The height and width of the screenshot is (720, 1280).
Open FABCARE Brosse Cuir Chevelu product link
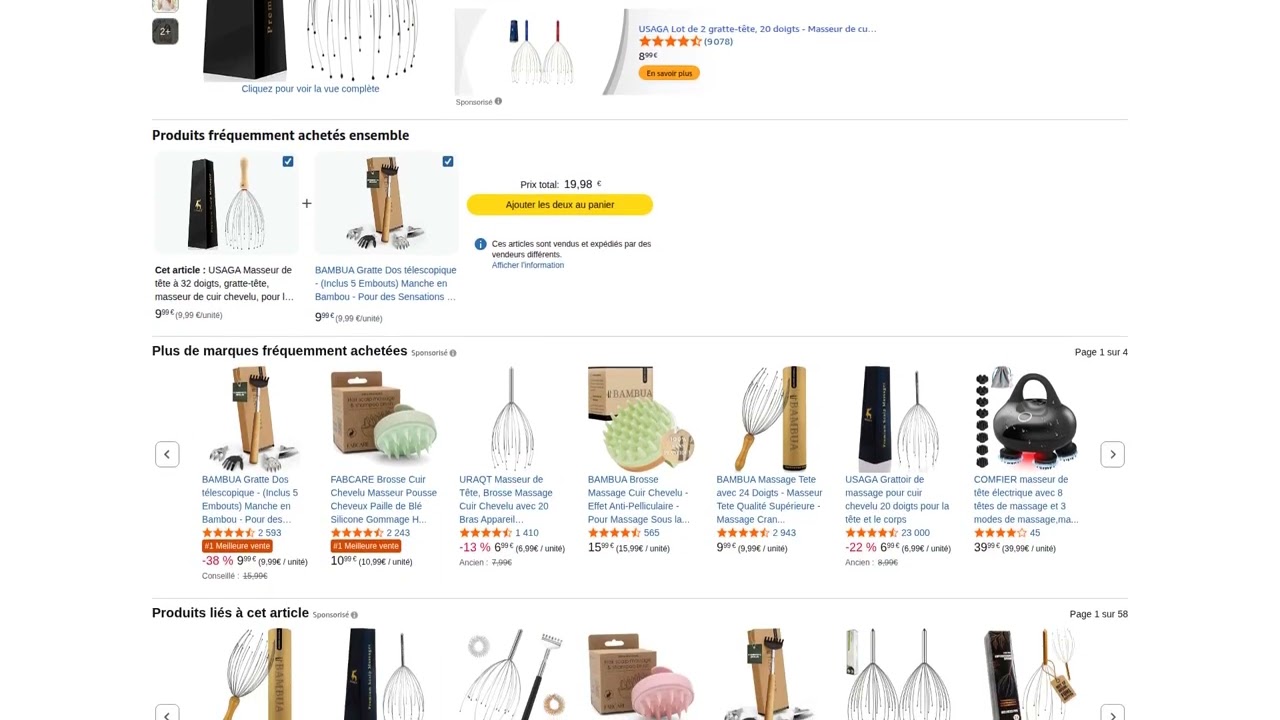[384, 499]
